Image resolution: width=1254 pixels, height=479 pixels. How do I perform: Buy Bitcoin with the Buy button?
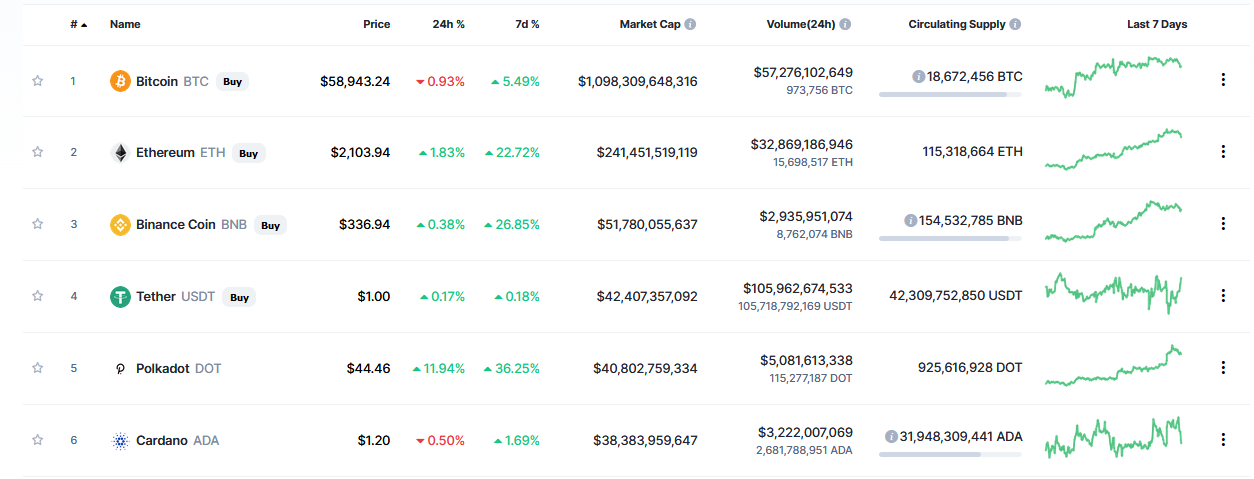[x=232, y=81]
